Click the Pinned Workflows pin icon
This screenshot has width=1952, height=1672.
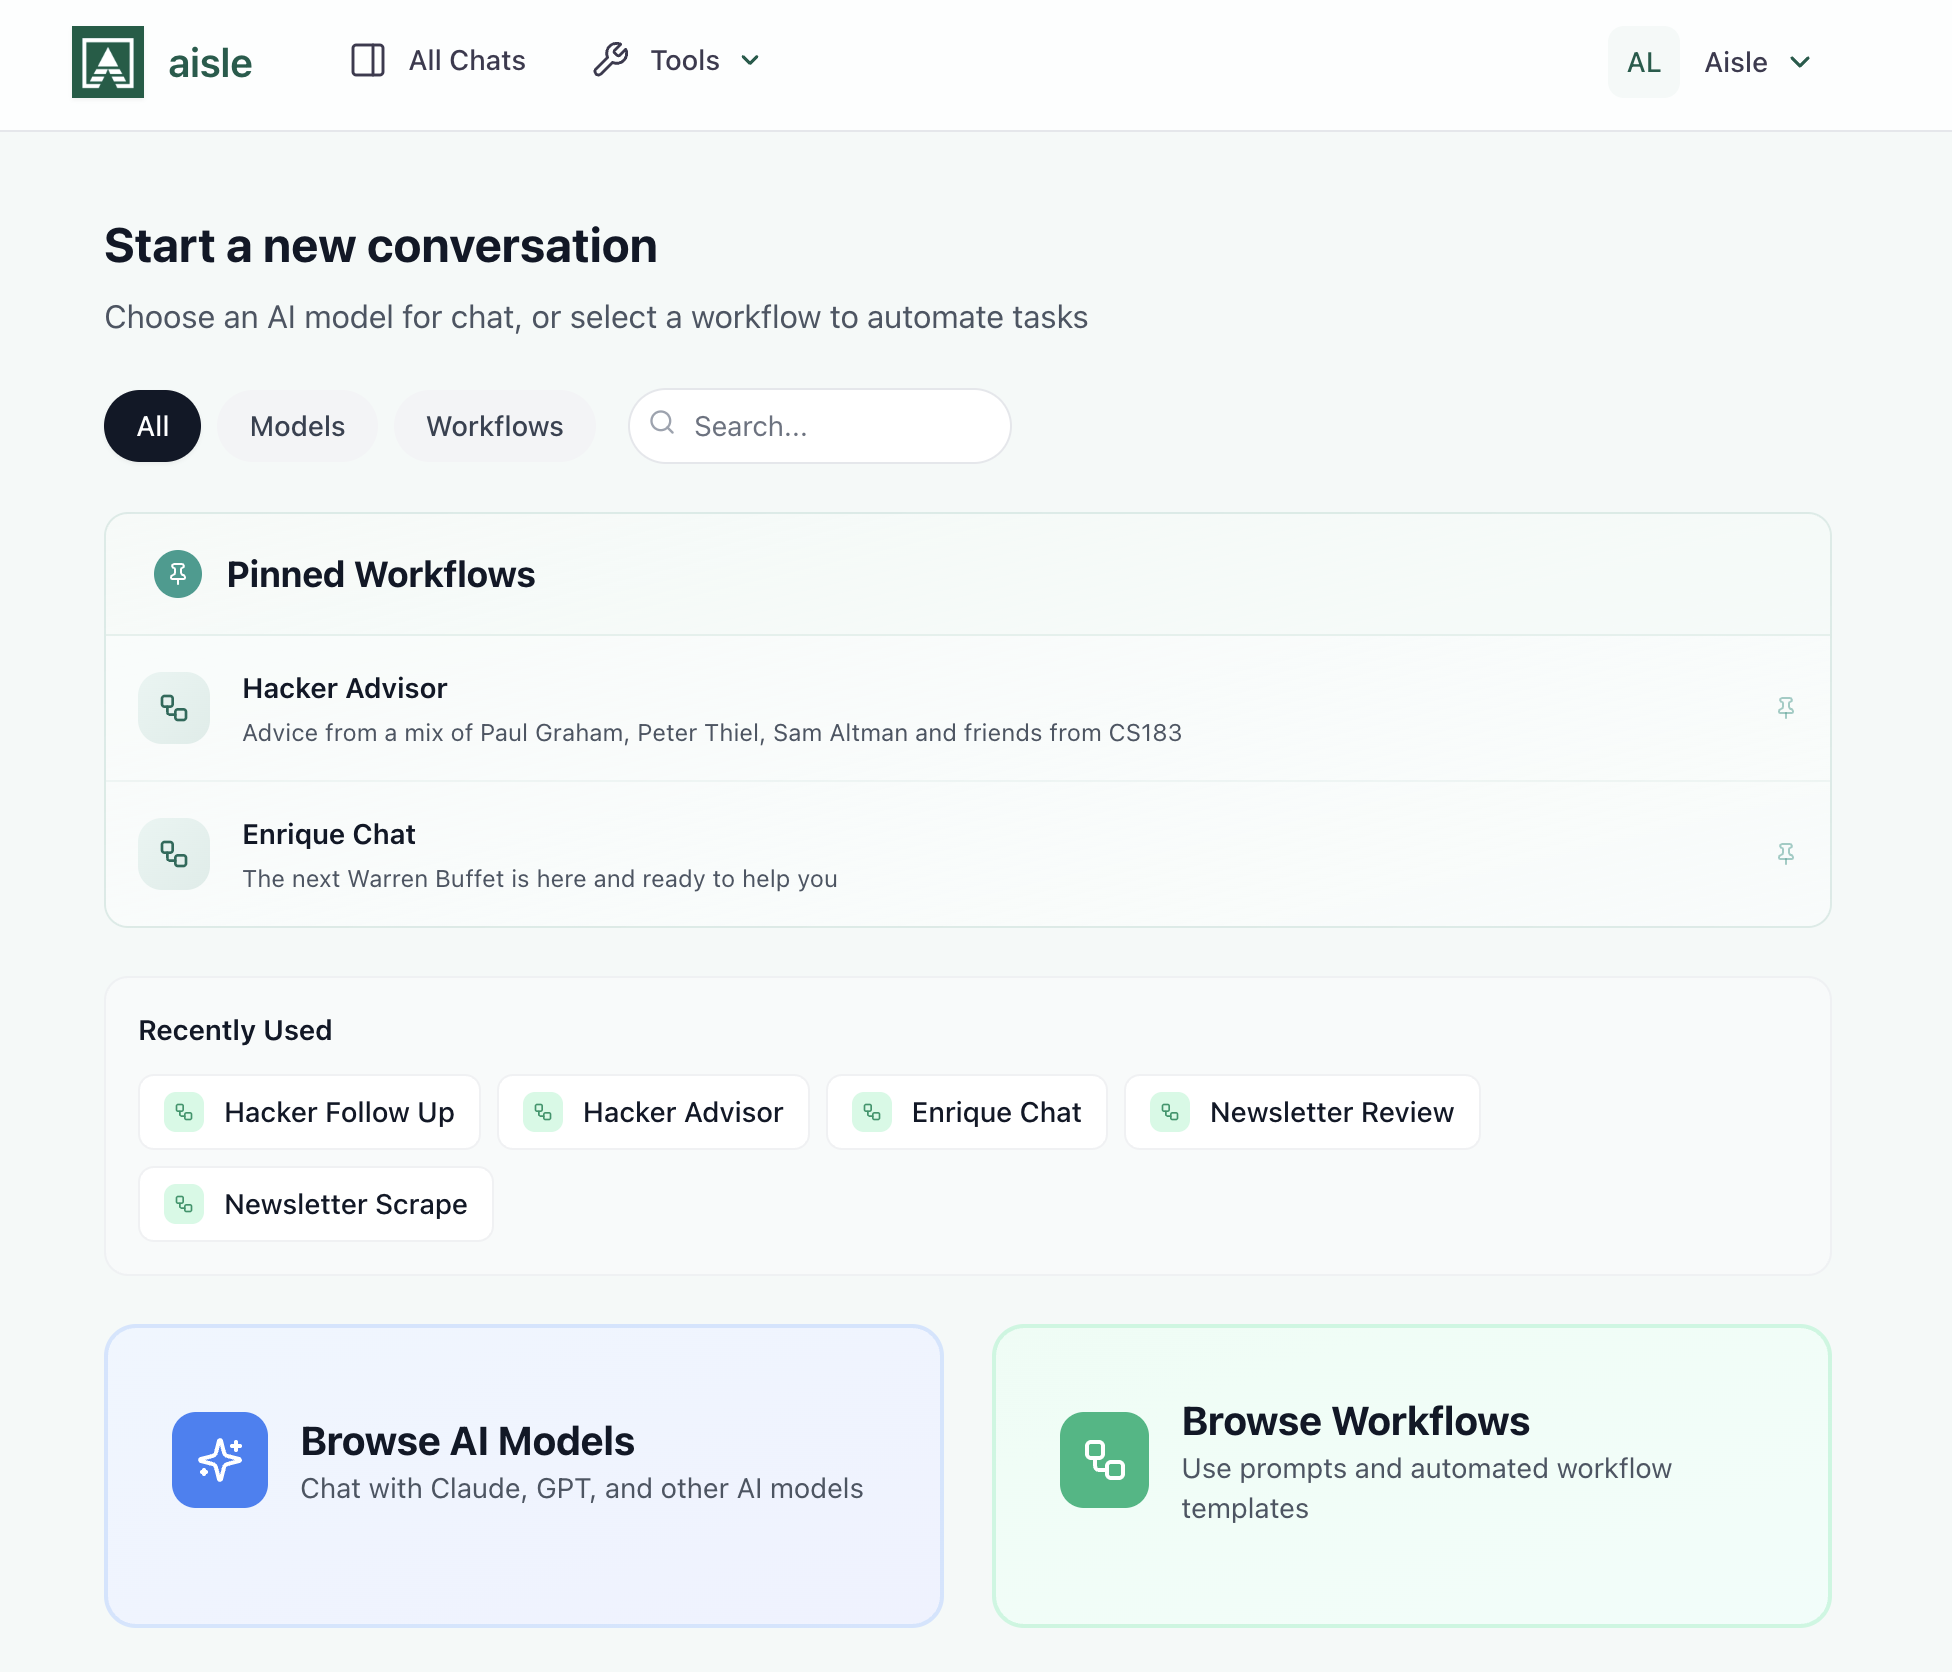(176, 574)
